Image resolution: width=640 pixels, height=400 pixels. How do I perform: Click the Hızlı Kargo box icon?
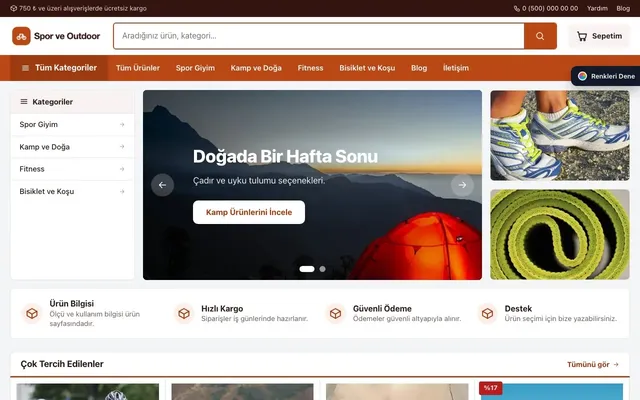click(184, 313)
